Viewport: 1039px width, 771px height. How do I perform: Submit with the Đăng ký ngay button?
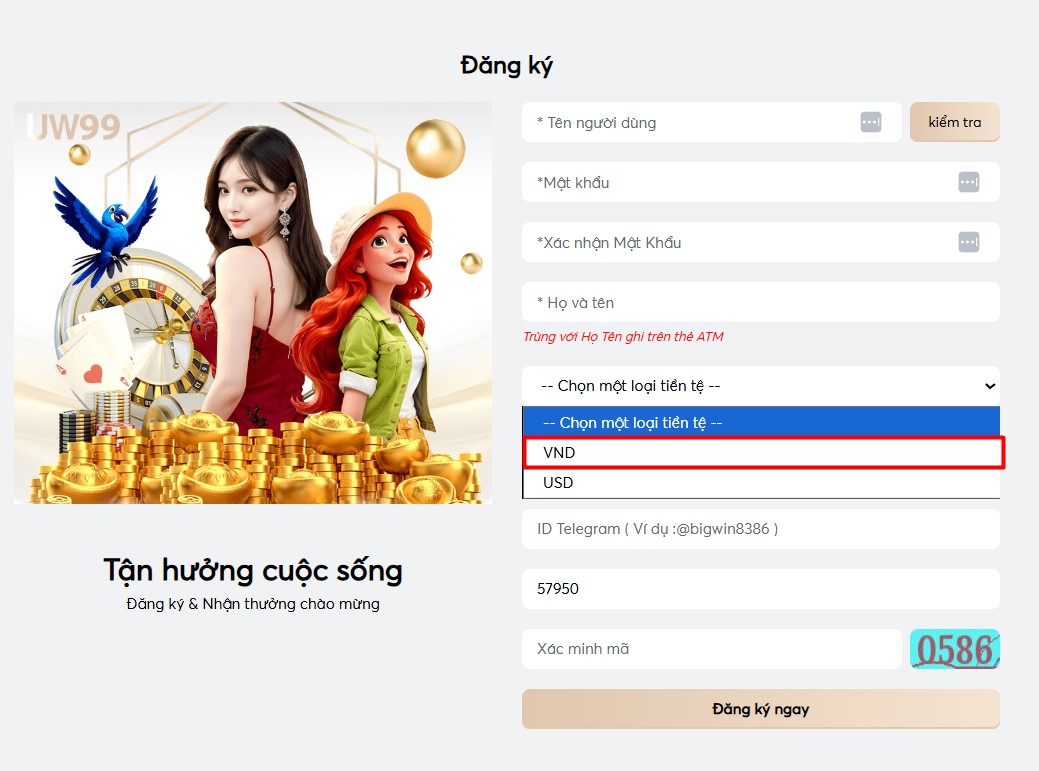pyautogui.click(x=761, y=709)
